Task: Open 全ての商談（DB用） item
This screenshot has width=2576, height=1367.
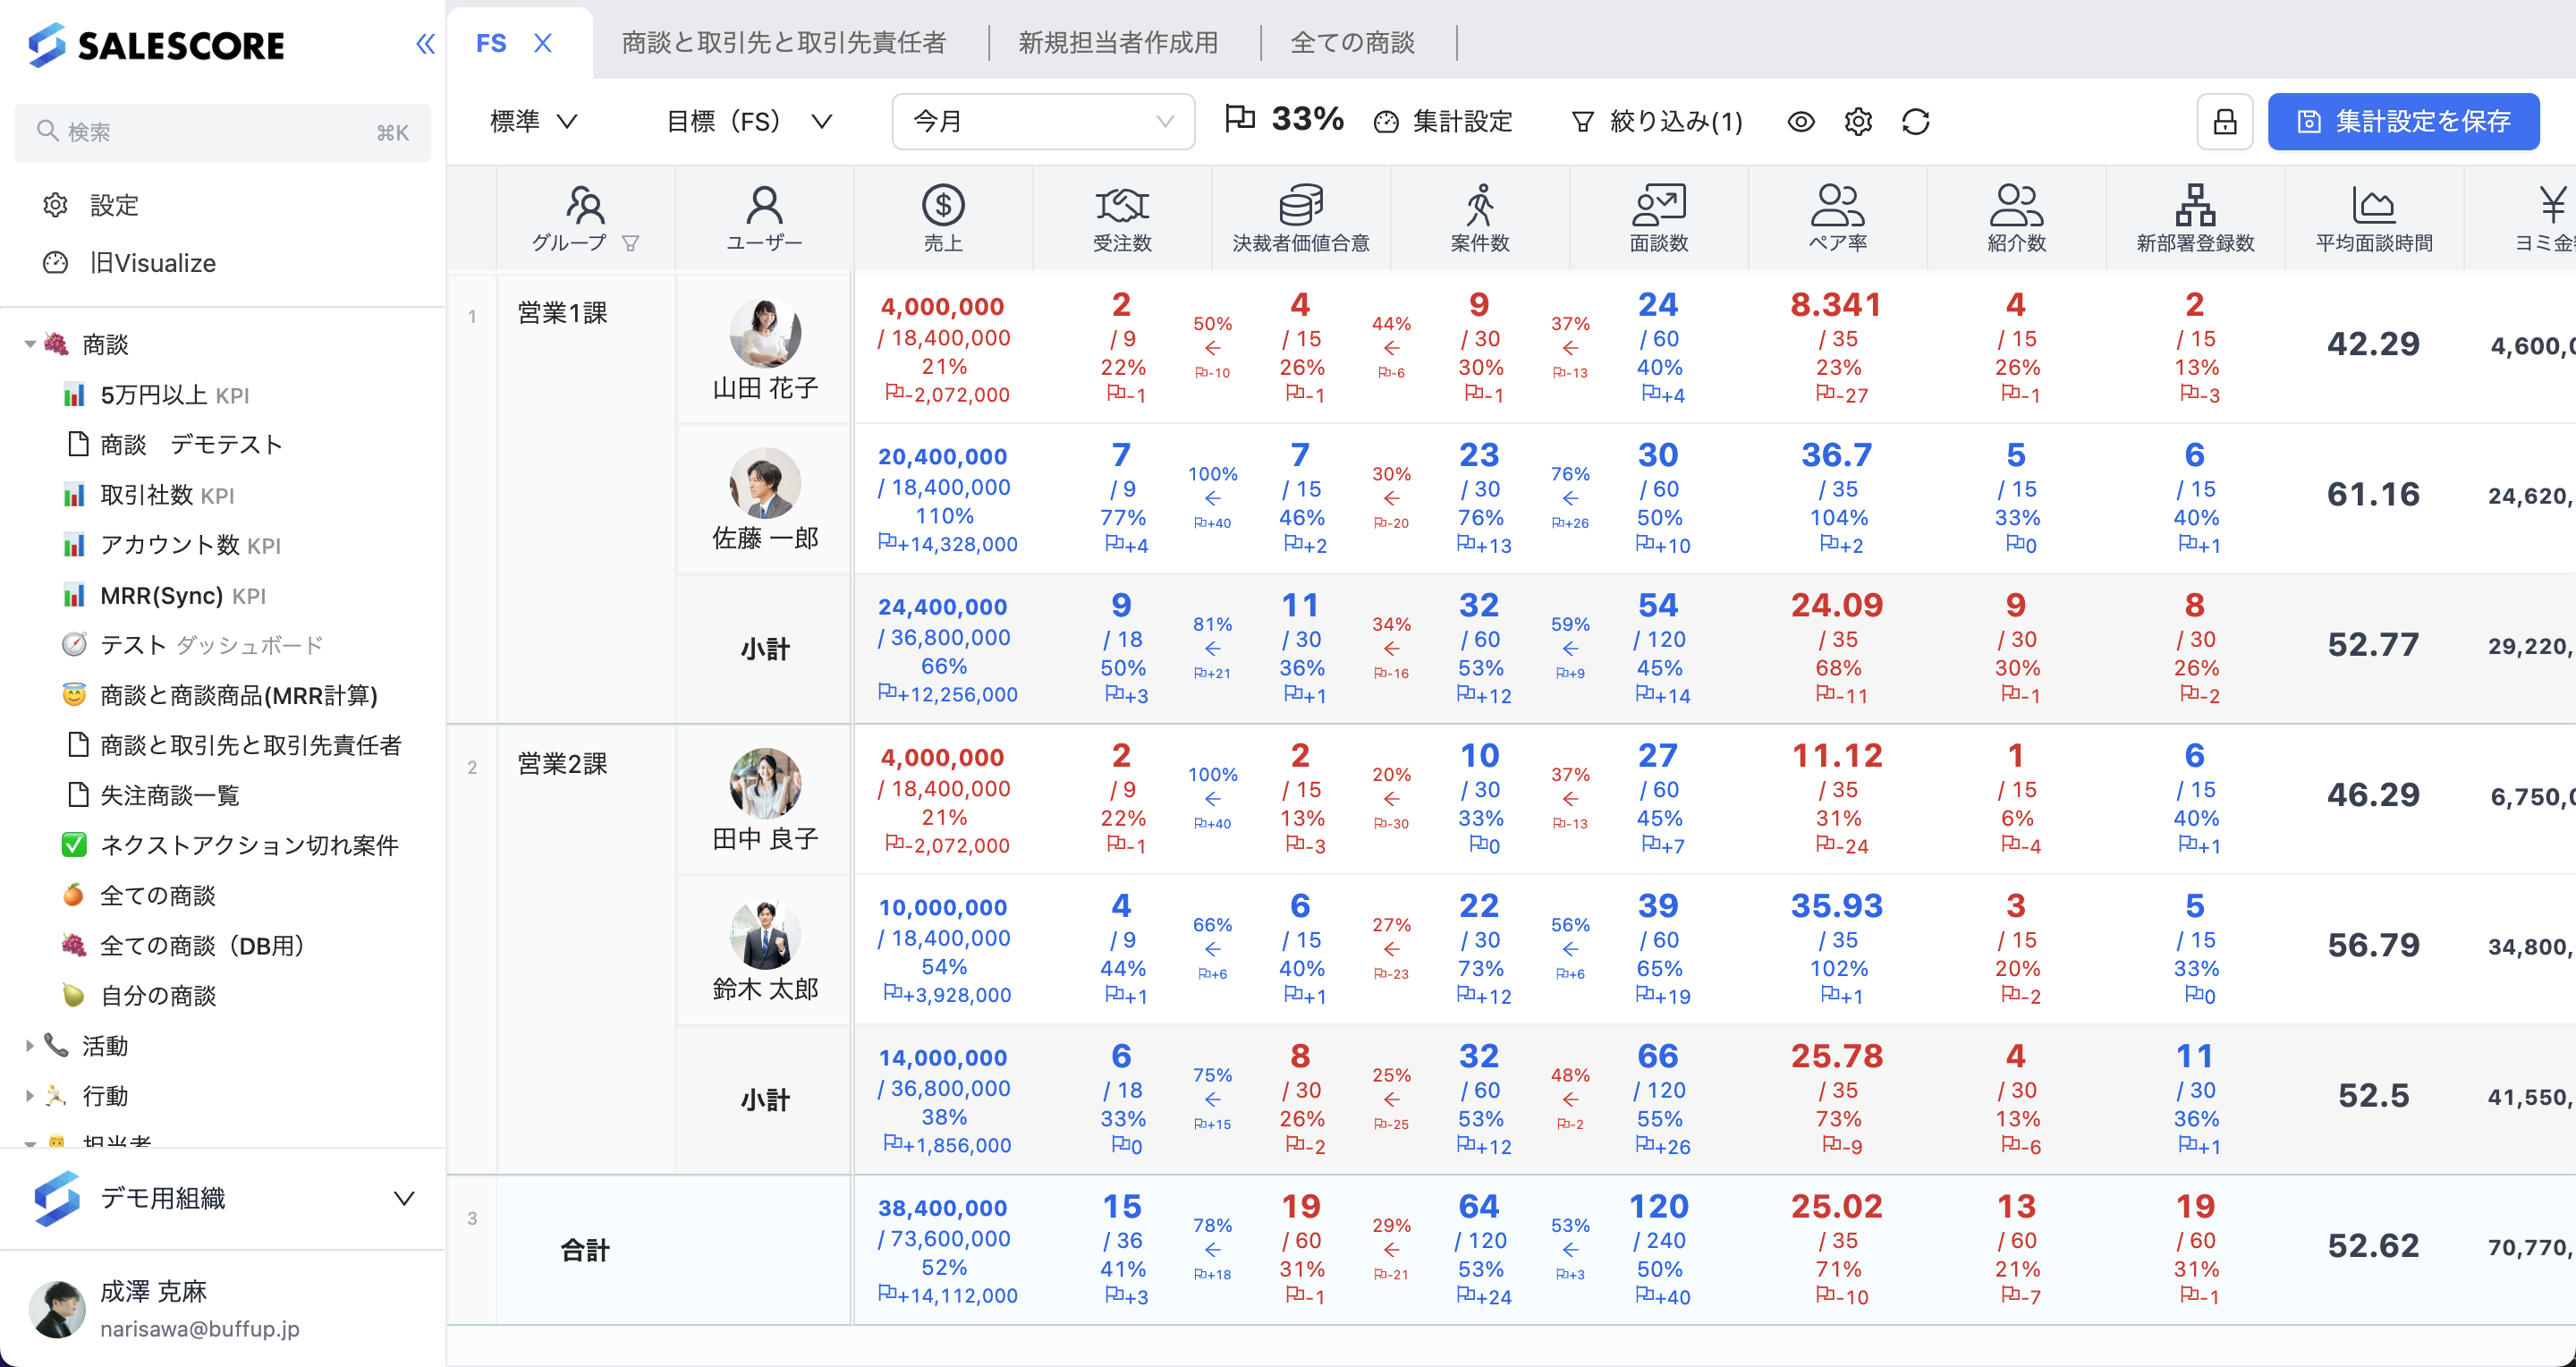Action: point(183,945)
